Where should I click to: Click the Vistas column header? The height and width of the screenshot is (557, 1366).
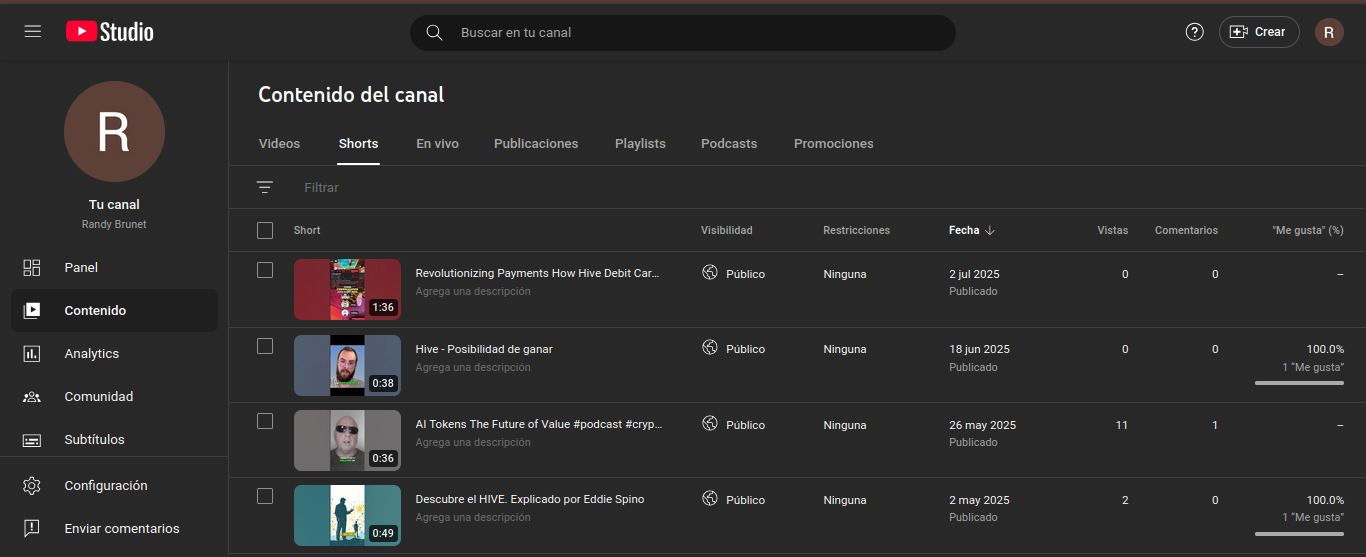[1112, 230]
